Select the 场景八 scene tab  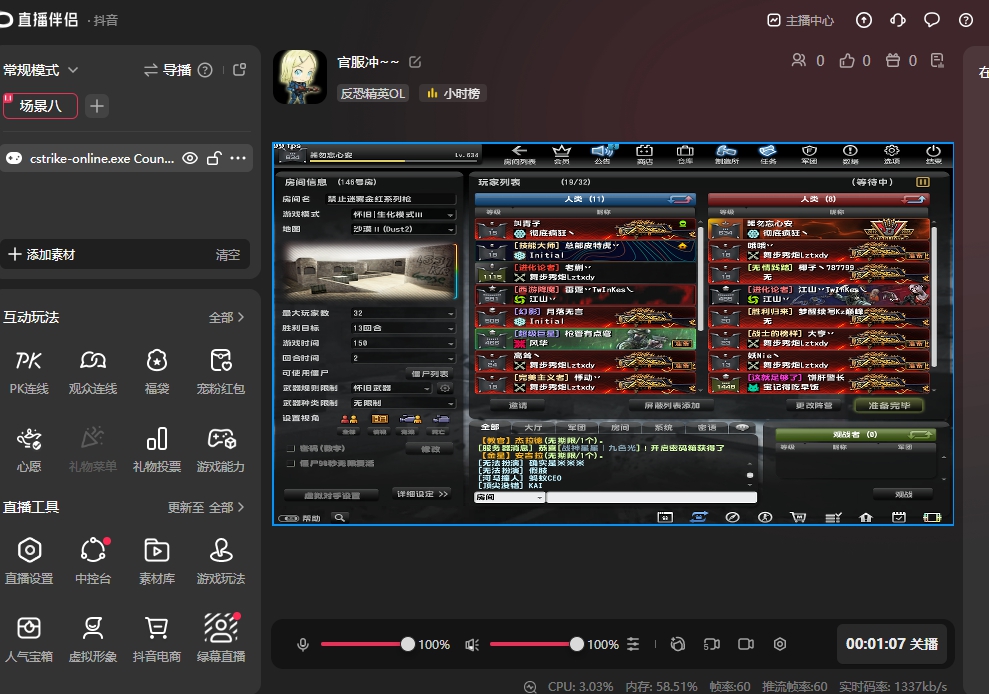40,106
